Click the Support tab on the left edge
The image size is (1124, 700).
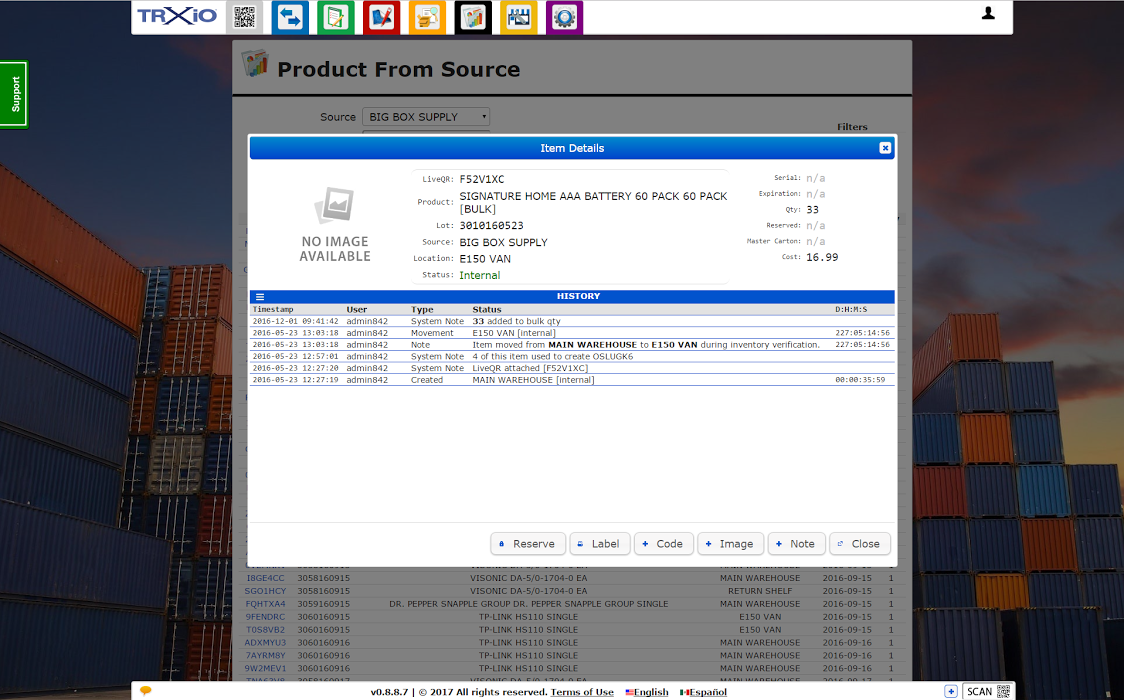13,93
